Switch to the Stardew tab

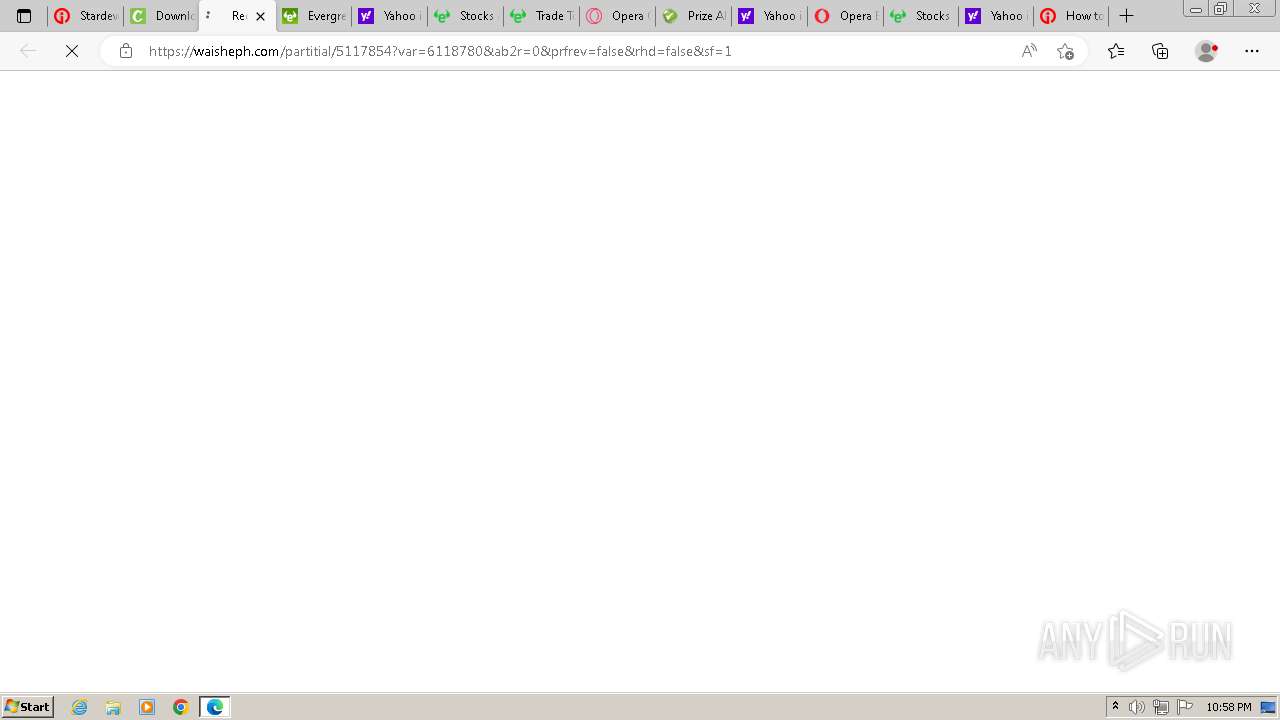pos(86,16)
